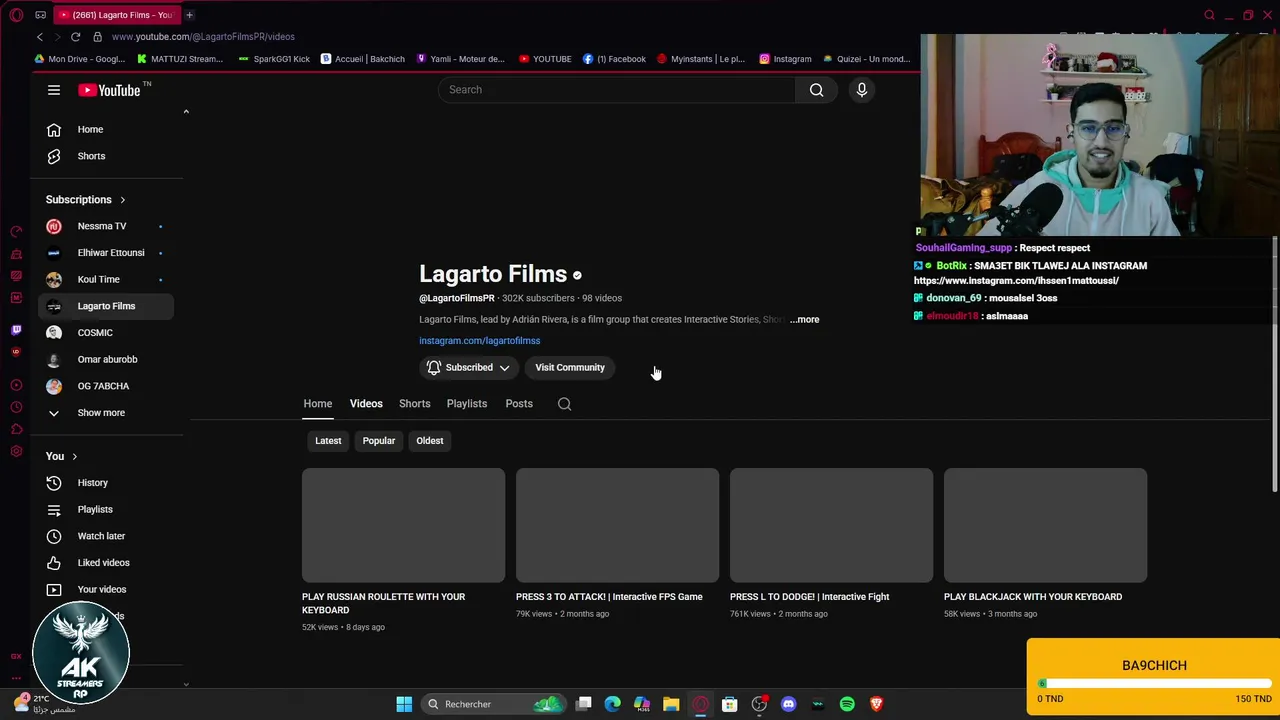The width and height of the screenshot is (1280, 720).
Task: Open Playlists in the sidebar
Action: tap(107, 509)
